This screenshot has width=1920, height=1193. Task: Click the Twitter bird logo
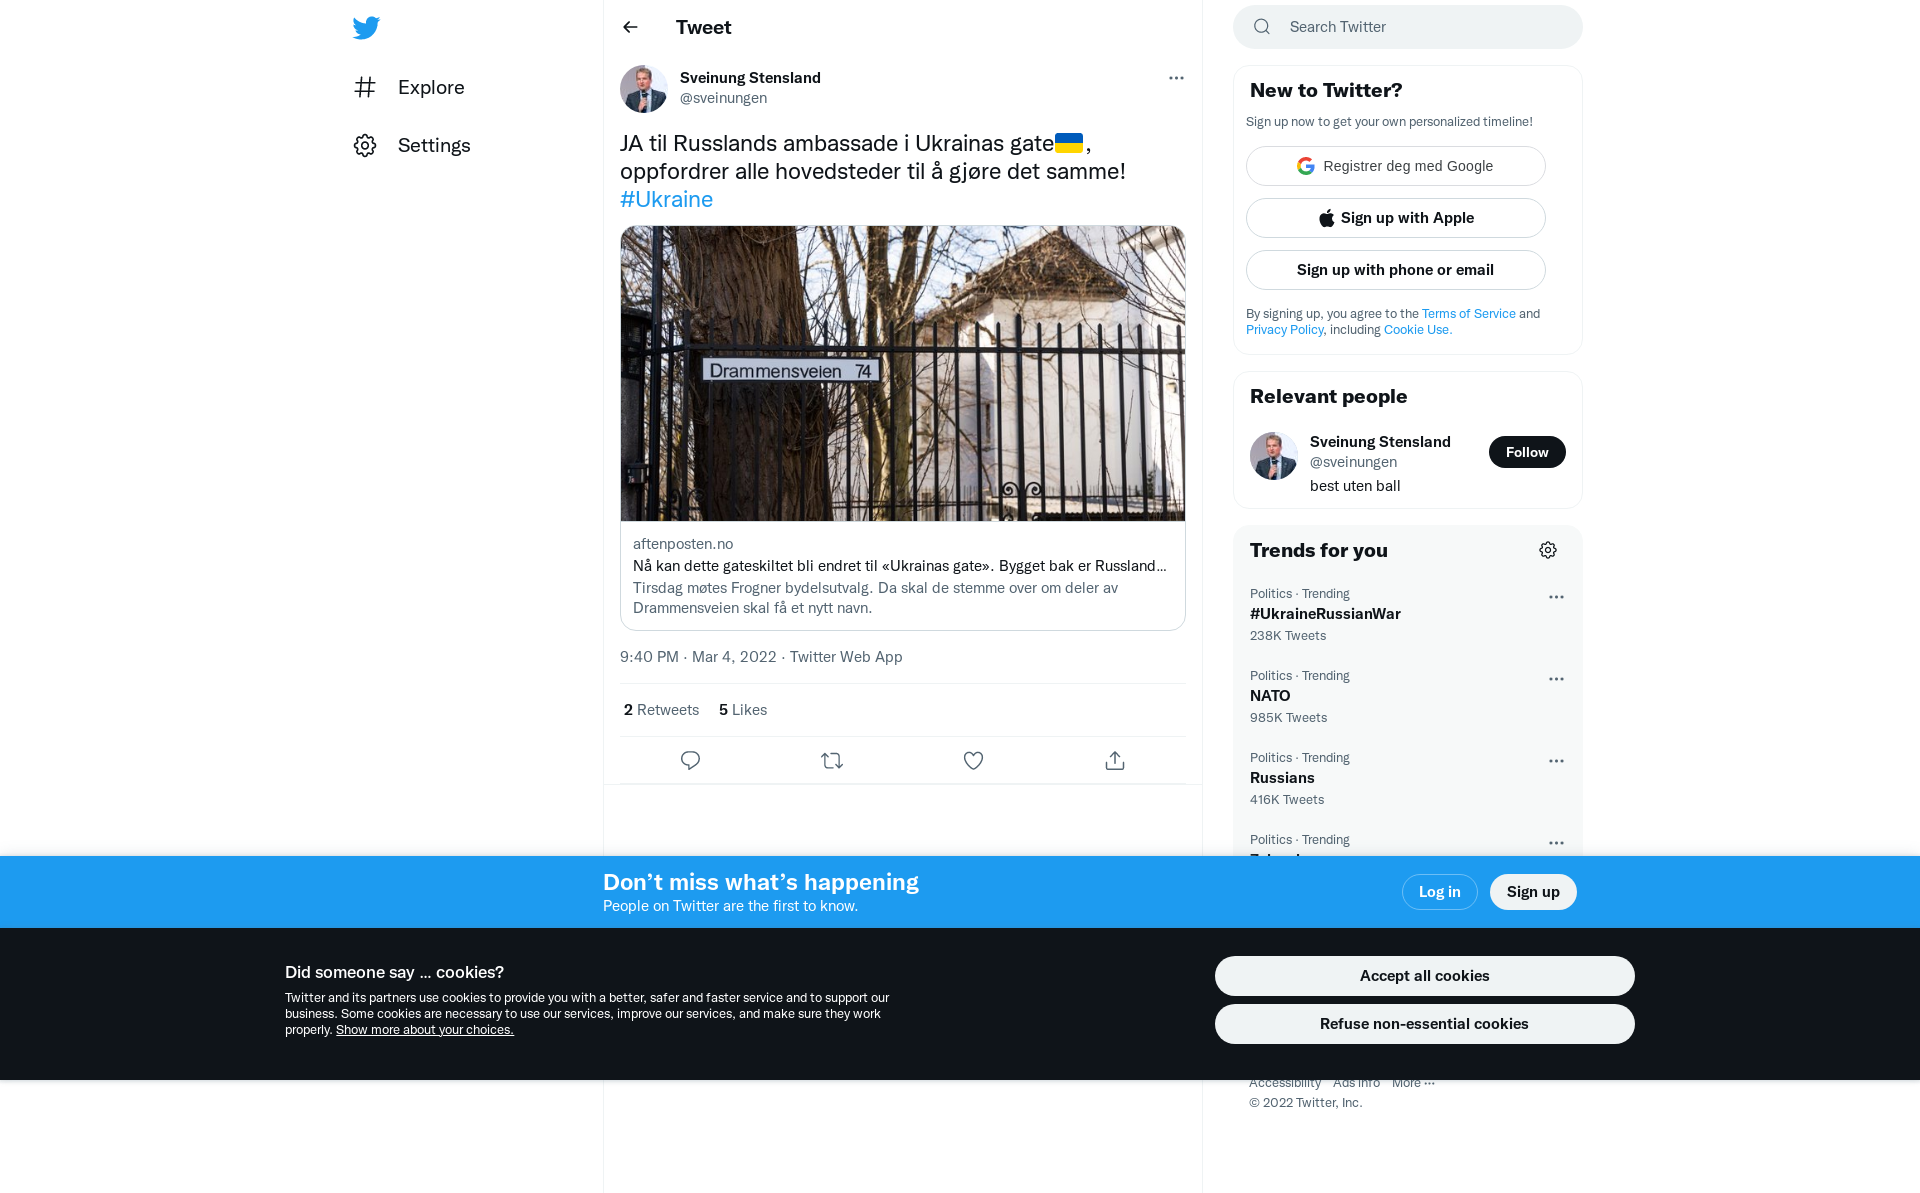366,28
